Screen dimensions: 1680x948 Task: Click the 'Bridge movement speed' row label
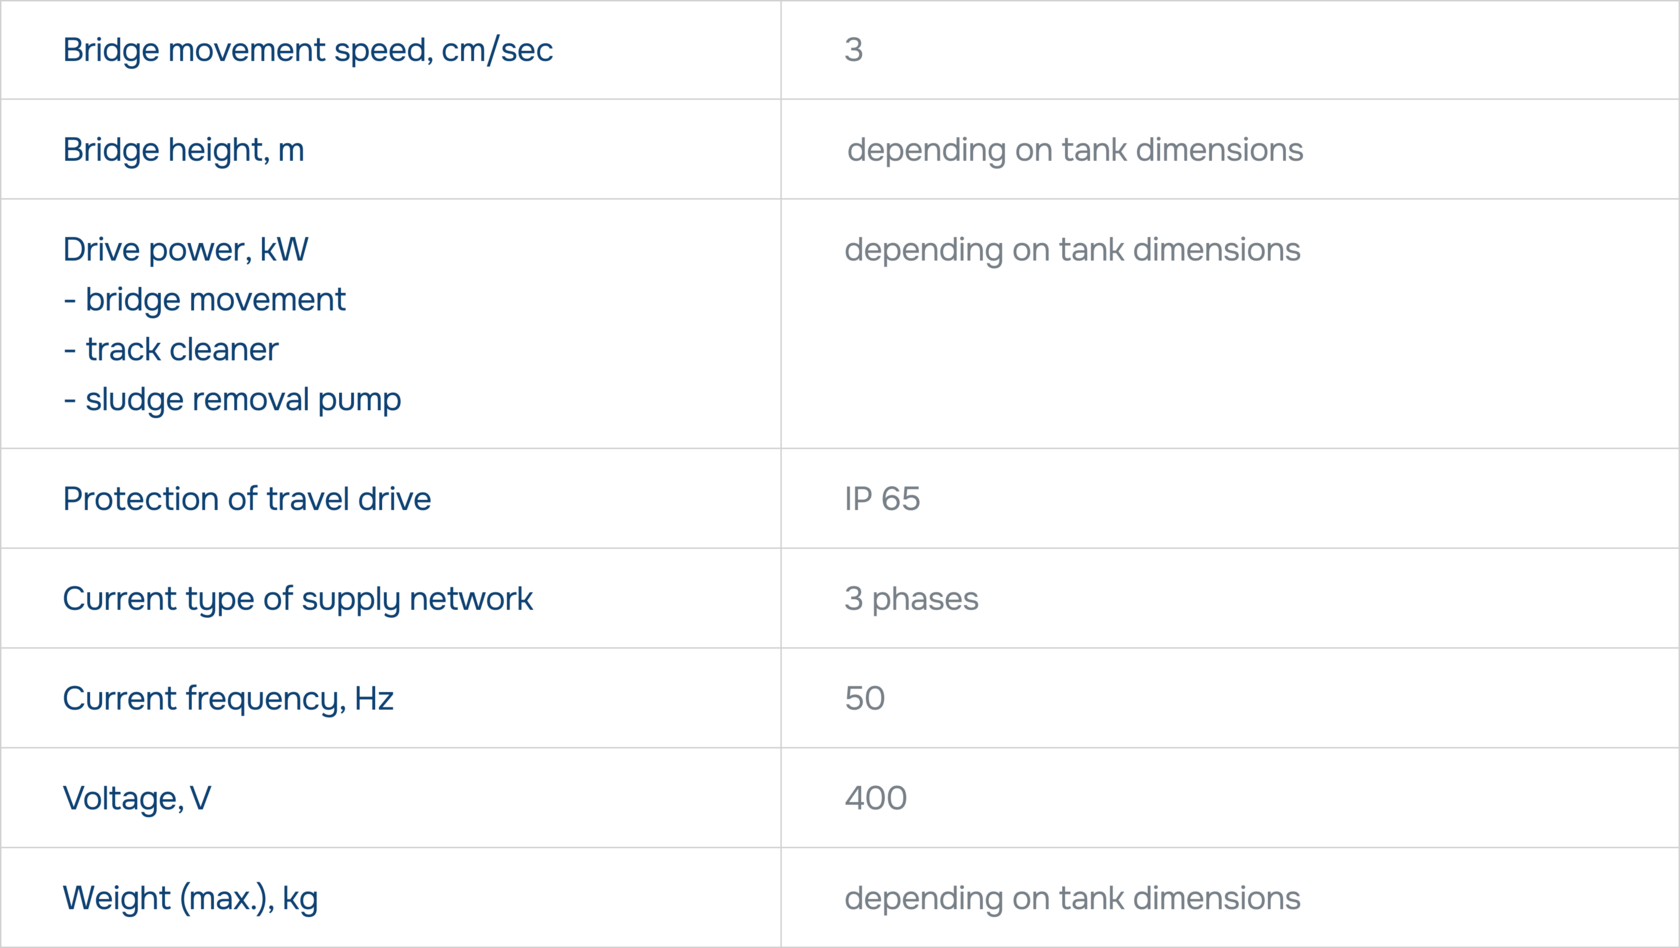click(247, 50)
